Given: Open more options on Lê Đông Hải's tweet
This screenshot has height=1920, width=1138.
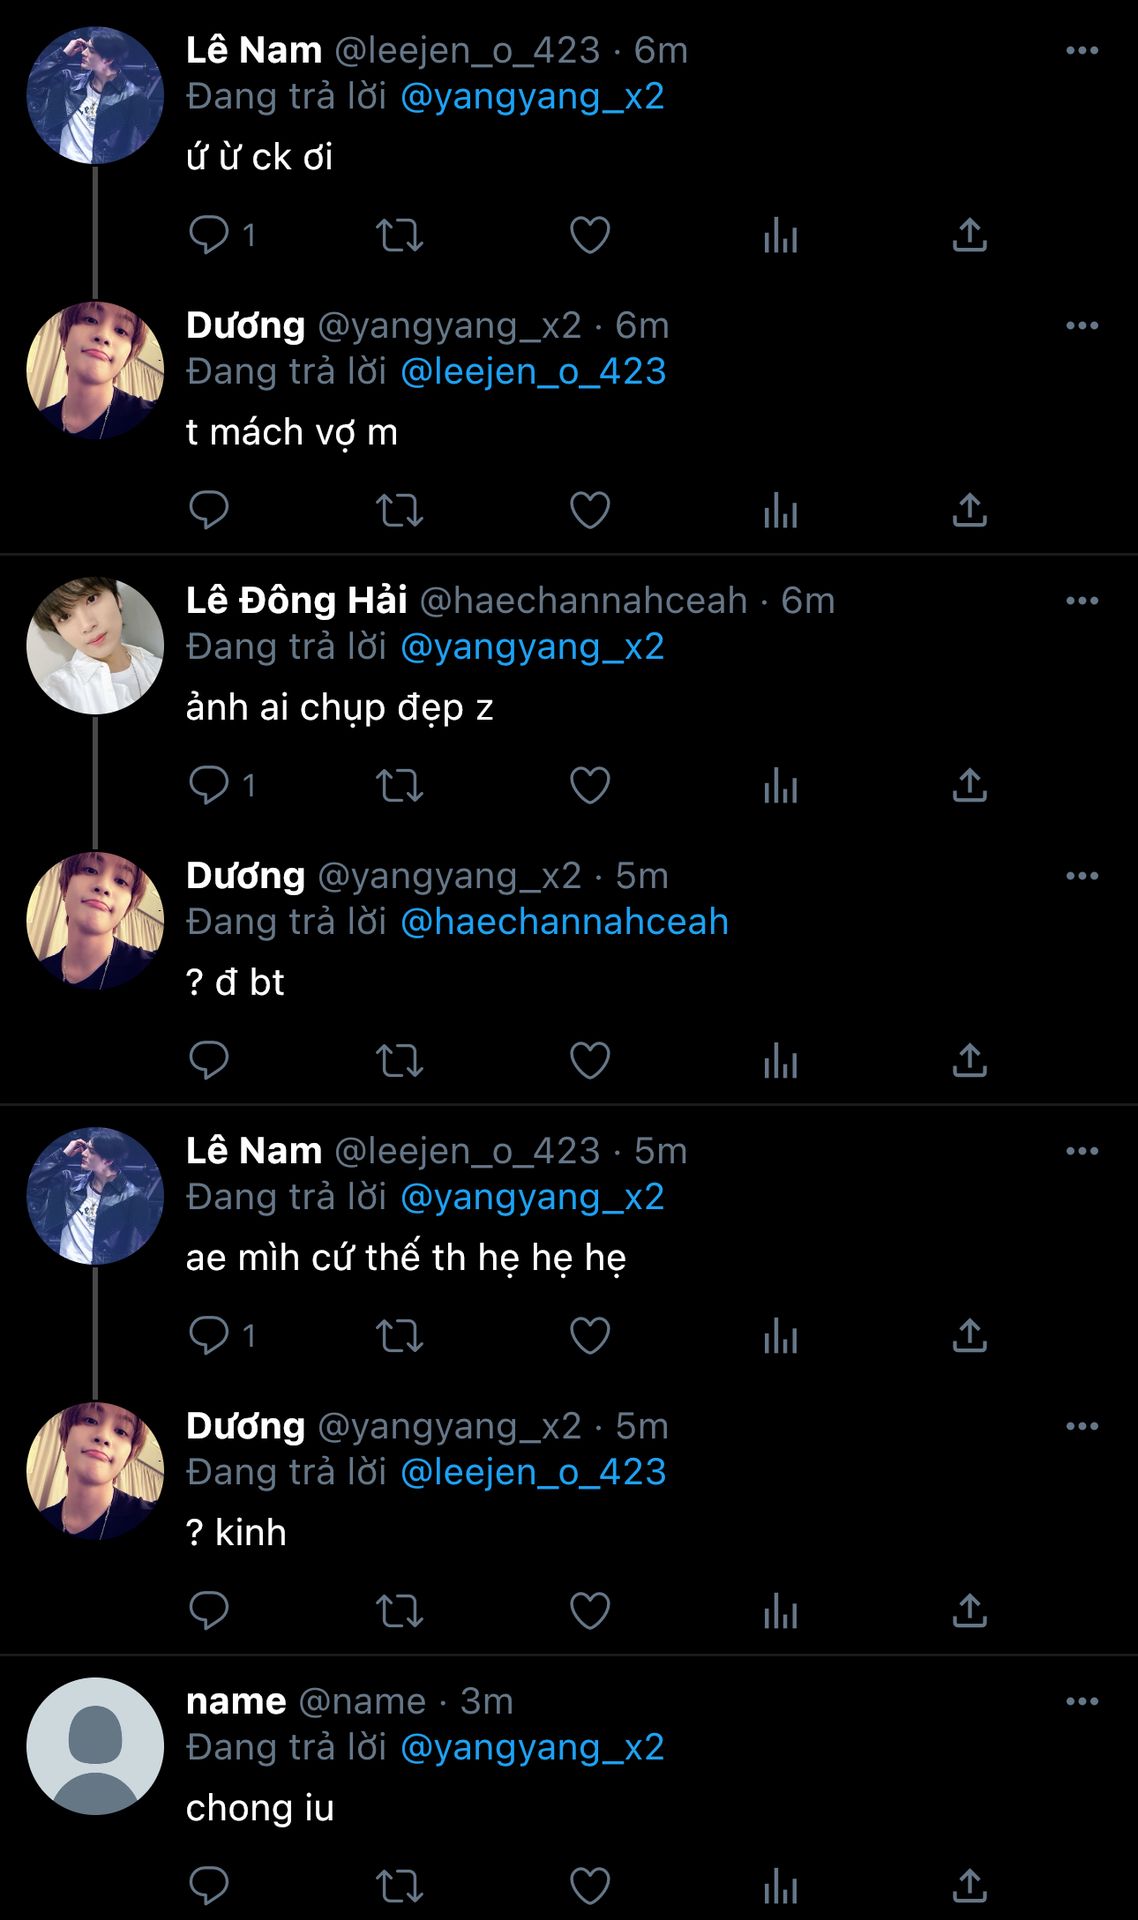Looking at the screenshot, I should pyautogui.click(x=1082, y=600).
